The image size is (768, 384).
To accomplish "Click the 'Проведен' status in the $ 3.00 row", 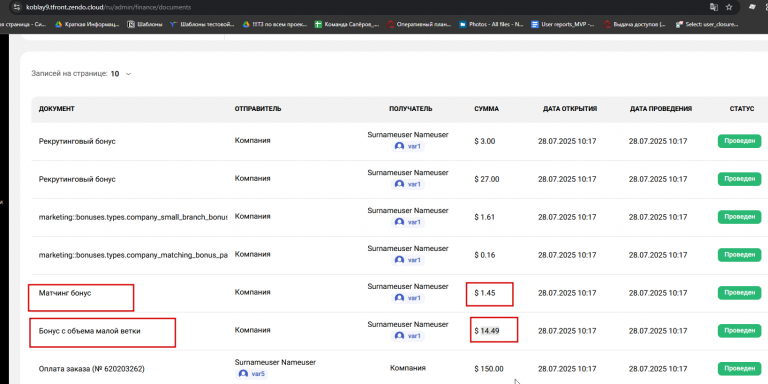I will pos(740,141).
